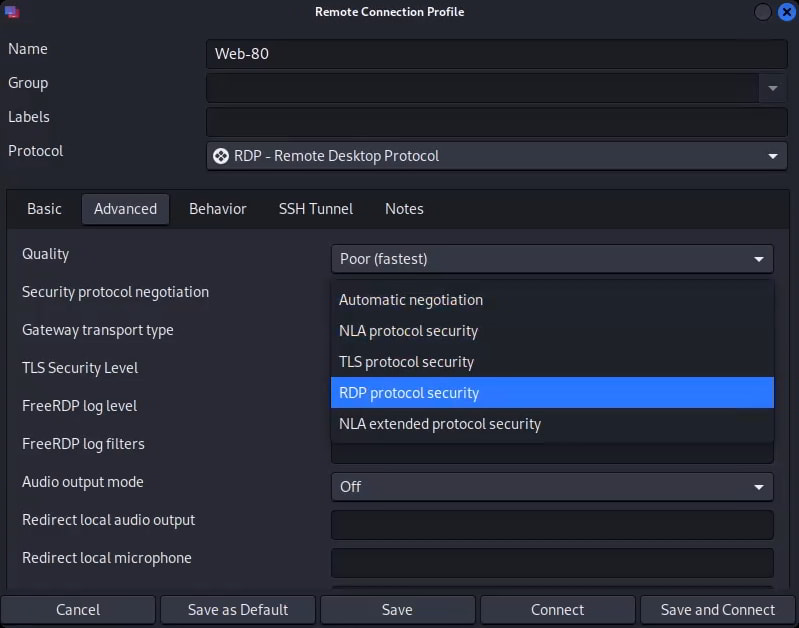This screenshot has height=628, width=799.
Task: Select RDP protocol security entry
Action: point(409,393)
